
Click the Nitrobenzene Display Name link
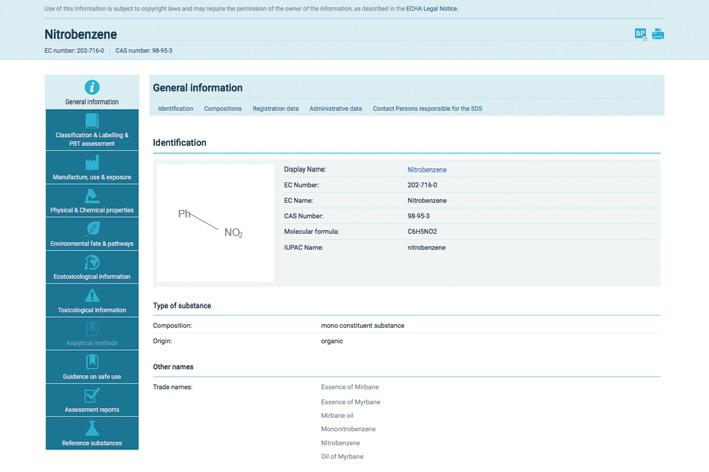[x=427, y=170]
